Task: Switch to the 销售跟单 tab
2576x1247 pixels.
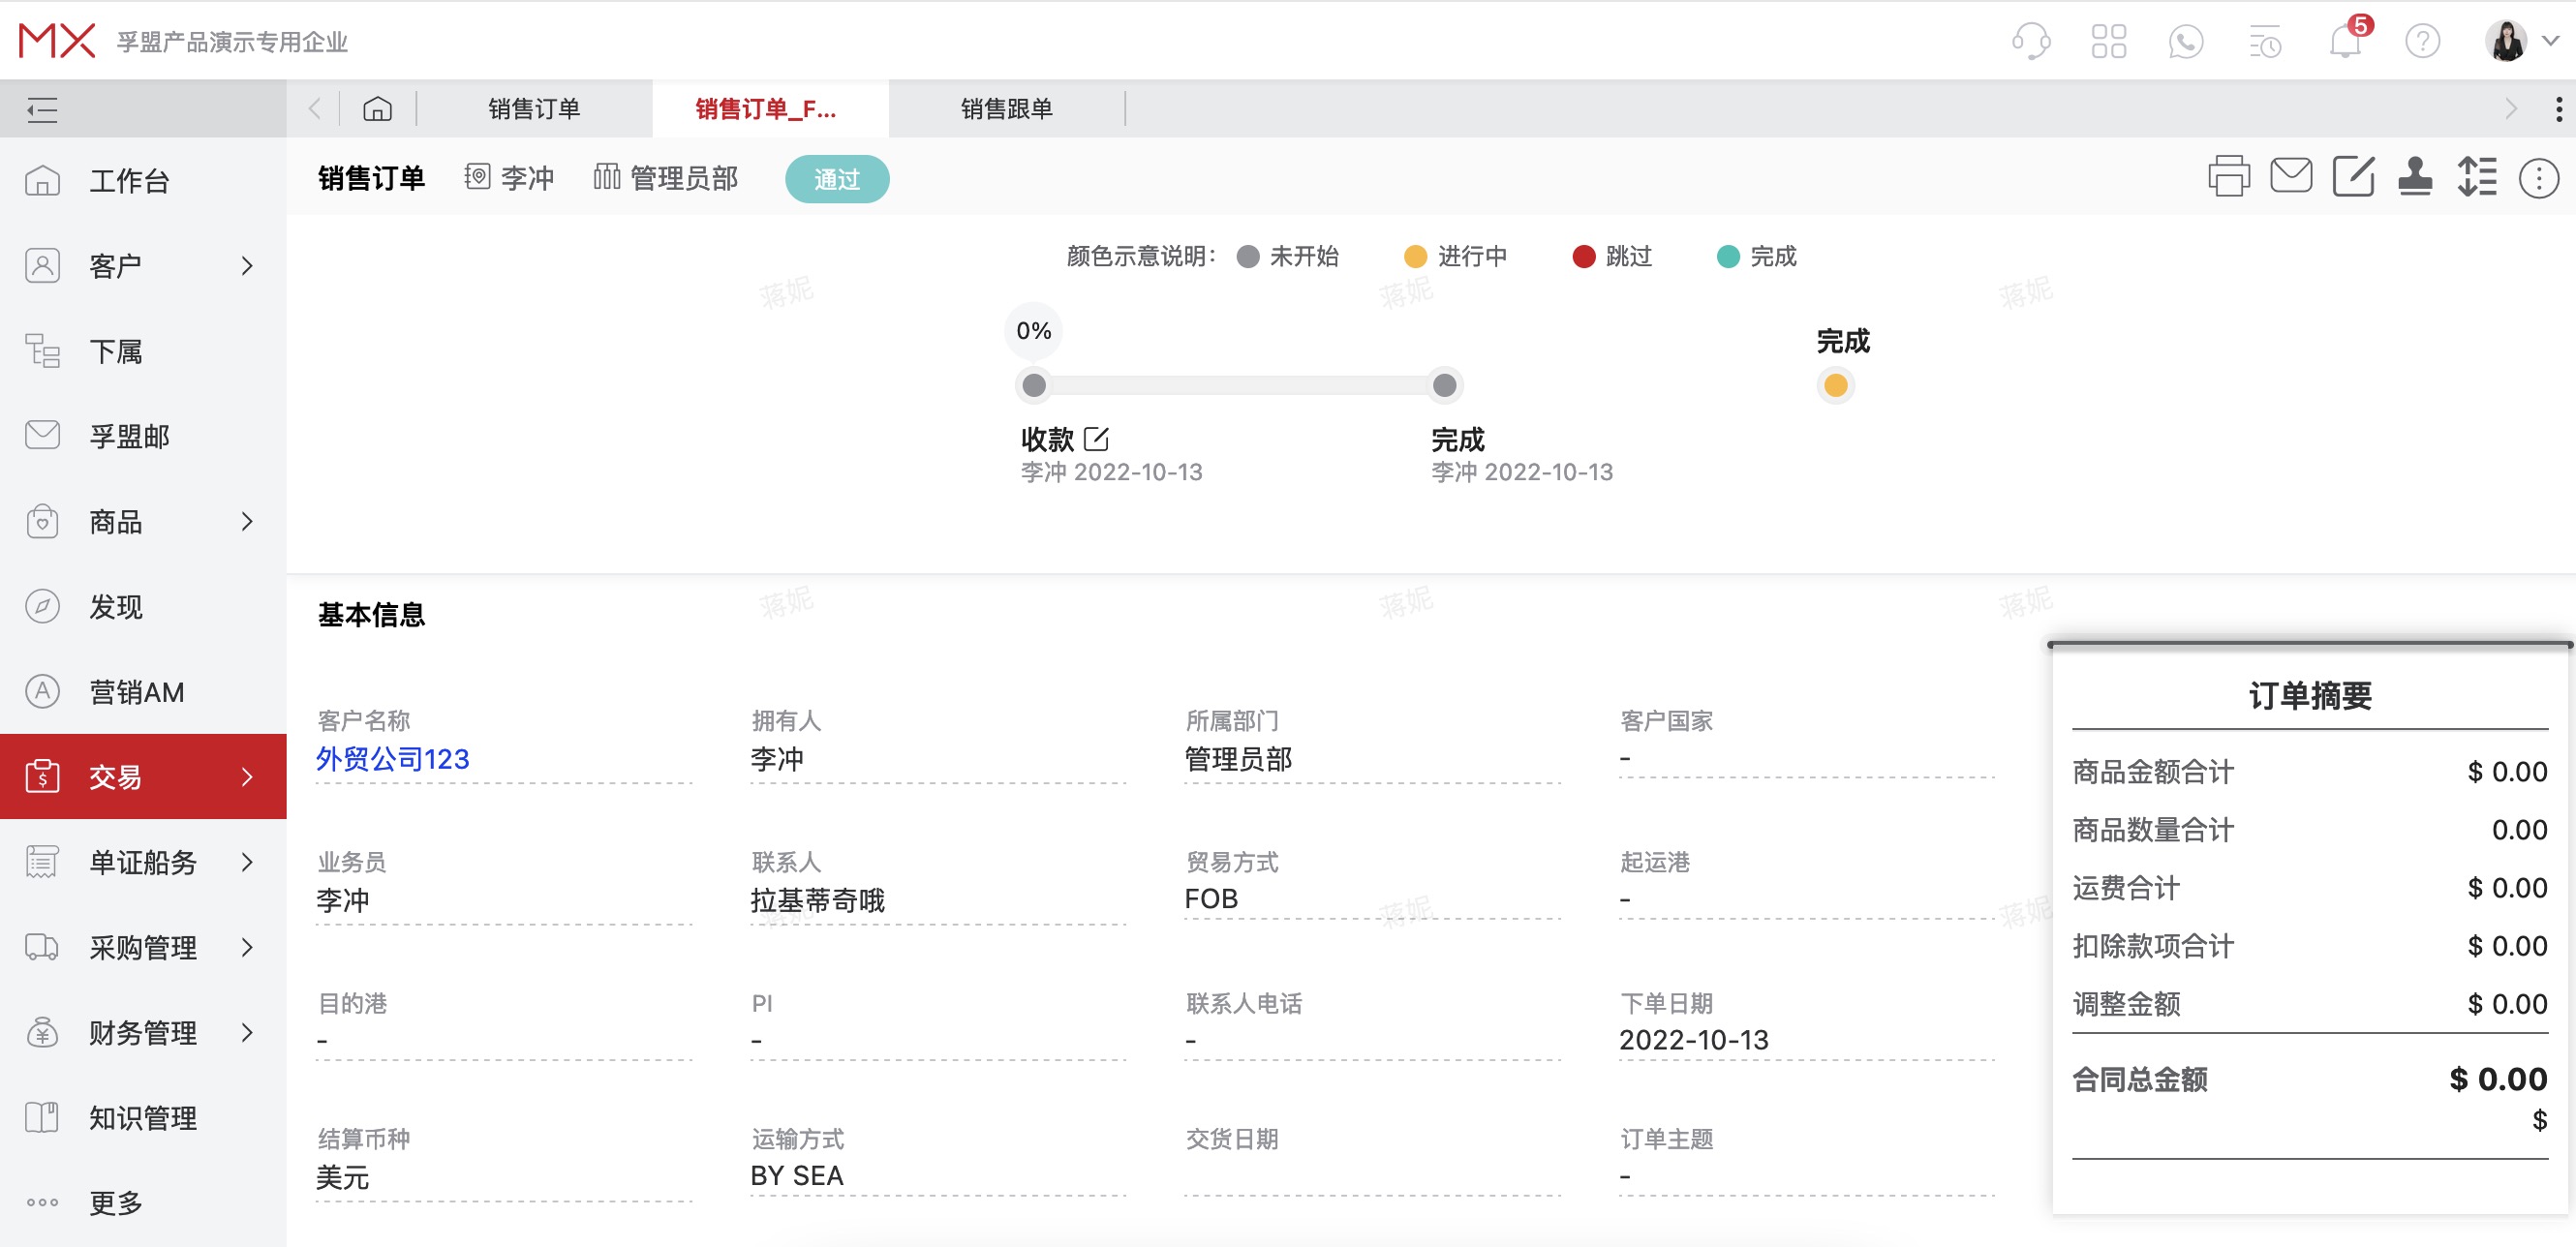Action: pos(1005,108)
